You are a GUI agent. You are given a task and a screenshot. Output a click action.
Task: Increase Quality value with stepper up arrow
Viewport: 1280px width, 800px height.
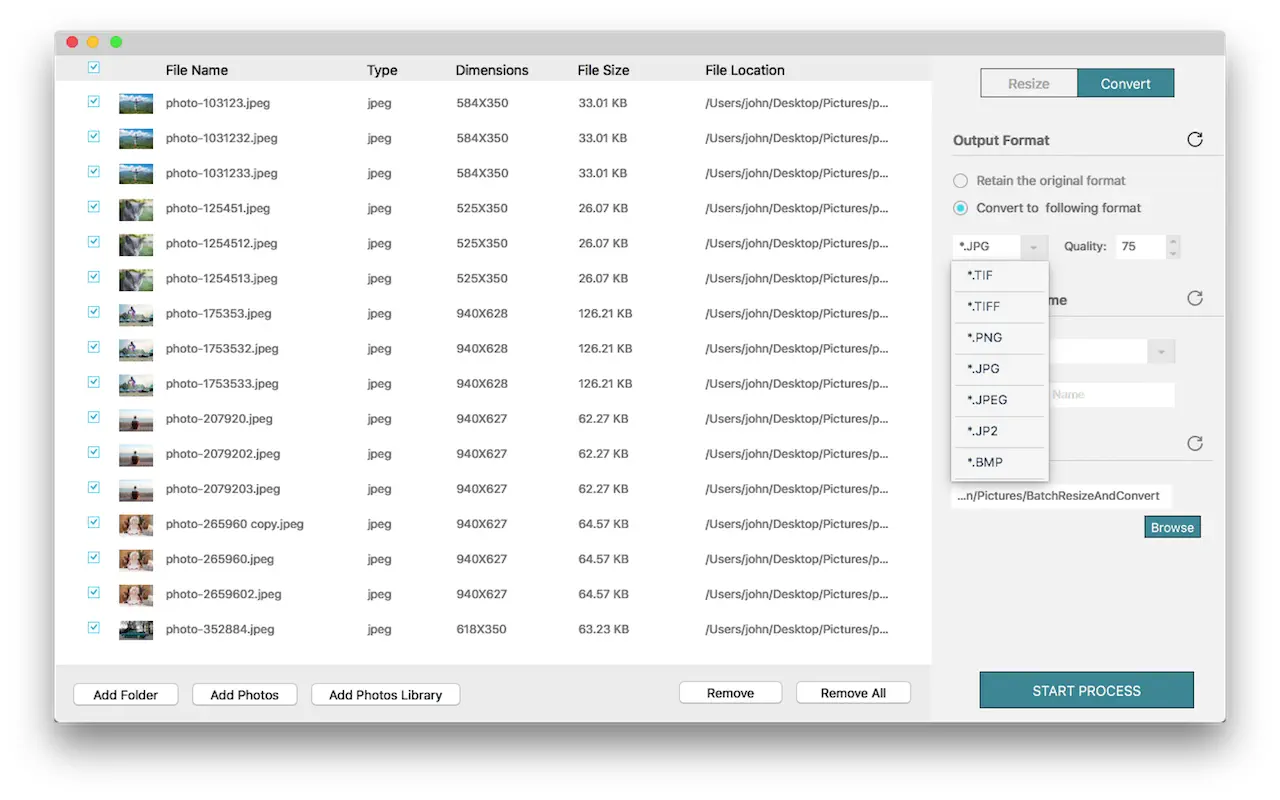point(1174,241)
